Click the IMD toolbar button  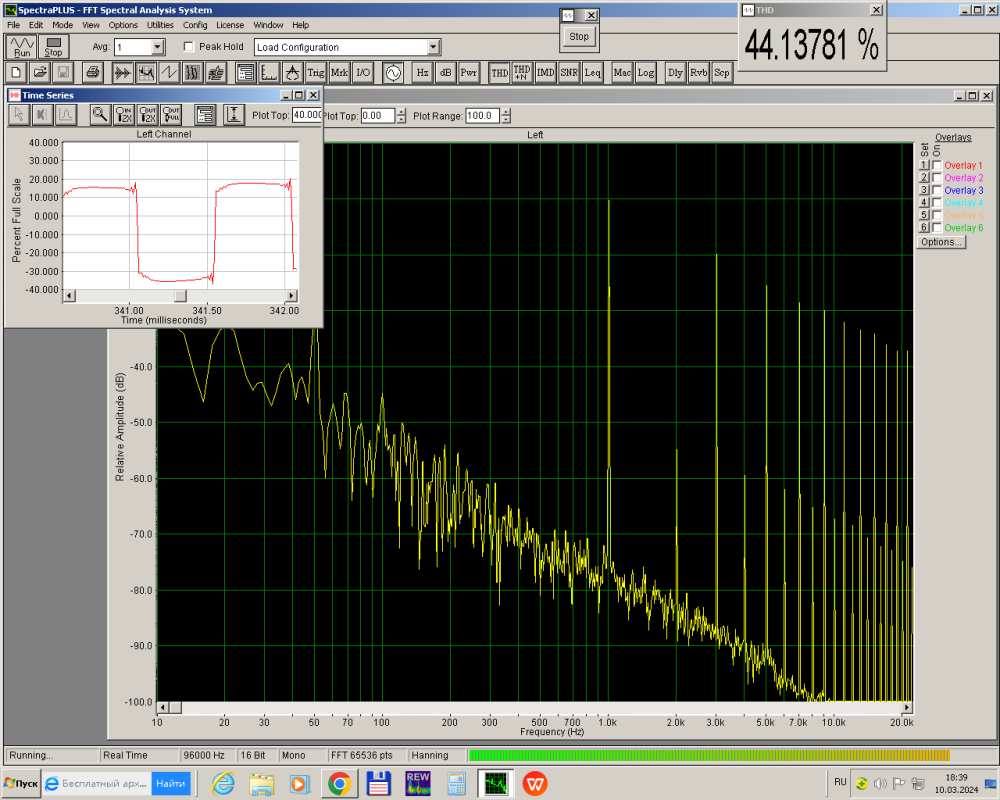[546, 73]
